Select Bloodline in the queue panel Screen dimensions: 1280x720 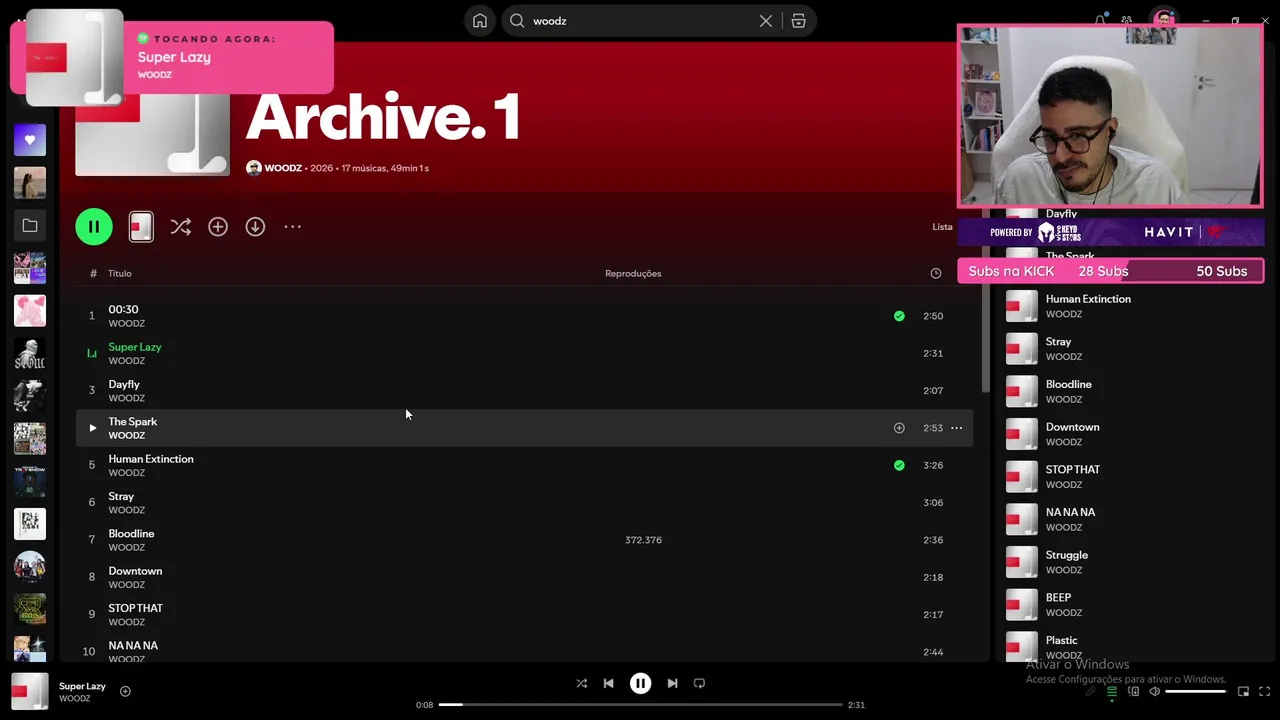click(1130, 392)
